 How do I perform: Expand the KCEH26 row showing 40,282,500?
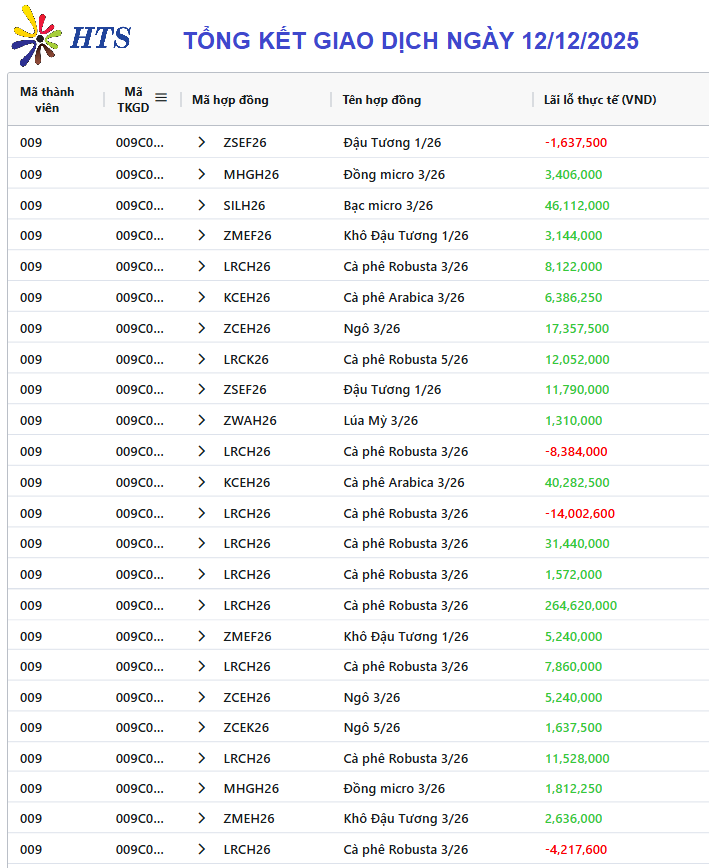coord(202,482)
